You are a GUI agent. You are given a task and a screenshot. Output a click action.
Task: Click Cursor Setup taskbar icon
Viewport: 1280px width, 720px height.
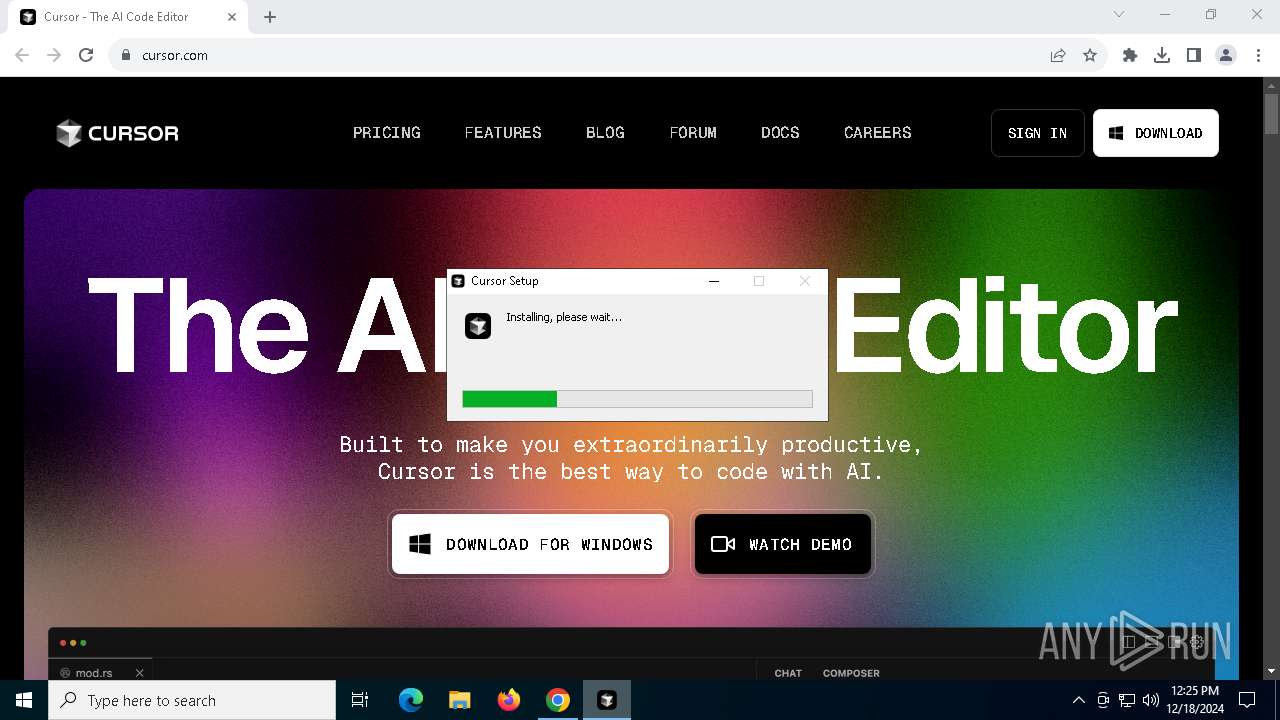pos(607,700)
